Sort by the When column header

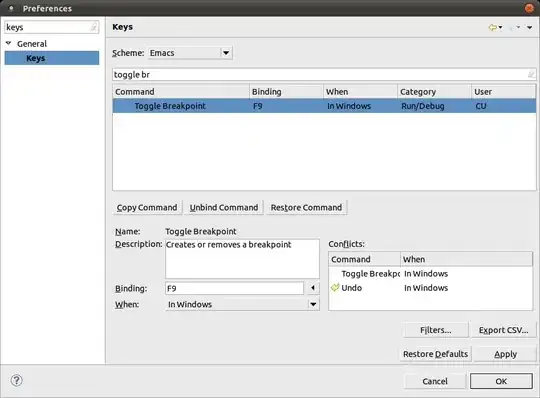(360, 92)
